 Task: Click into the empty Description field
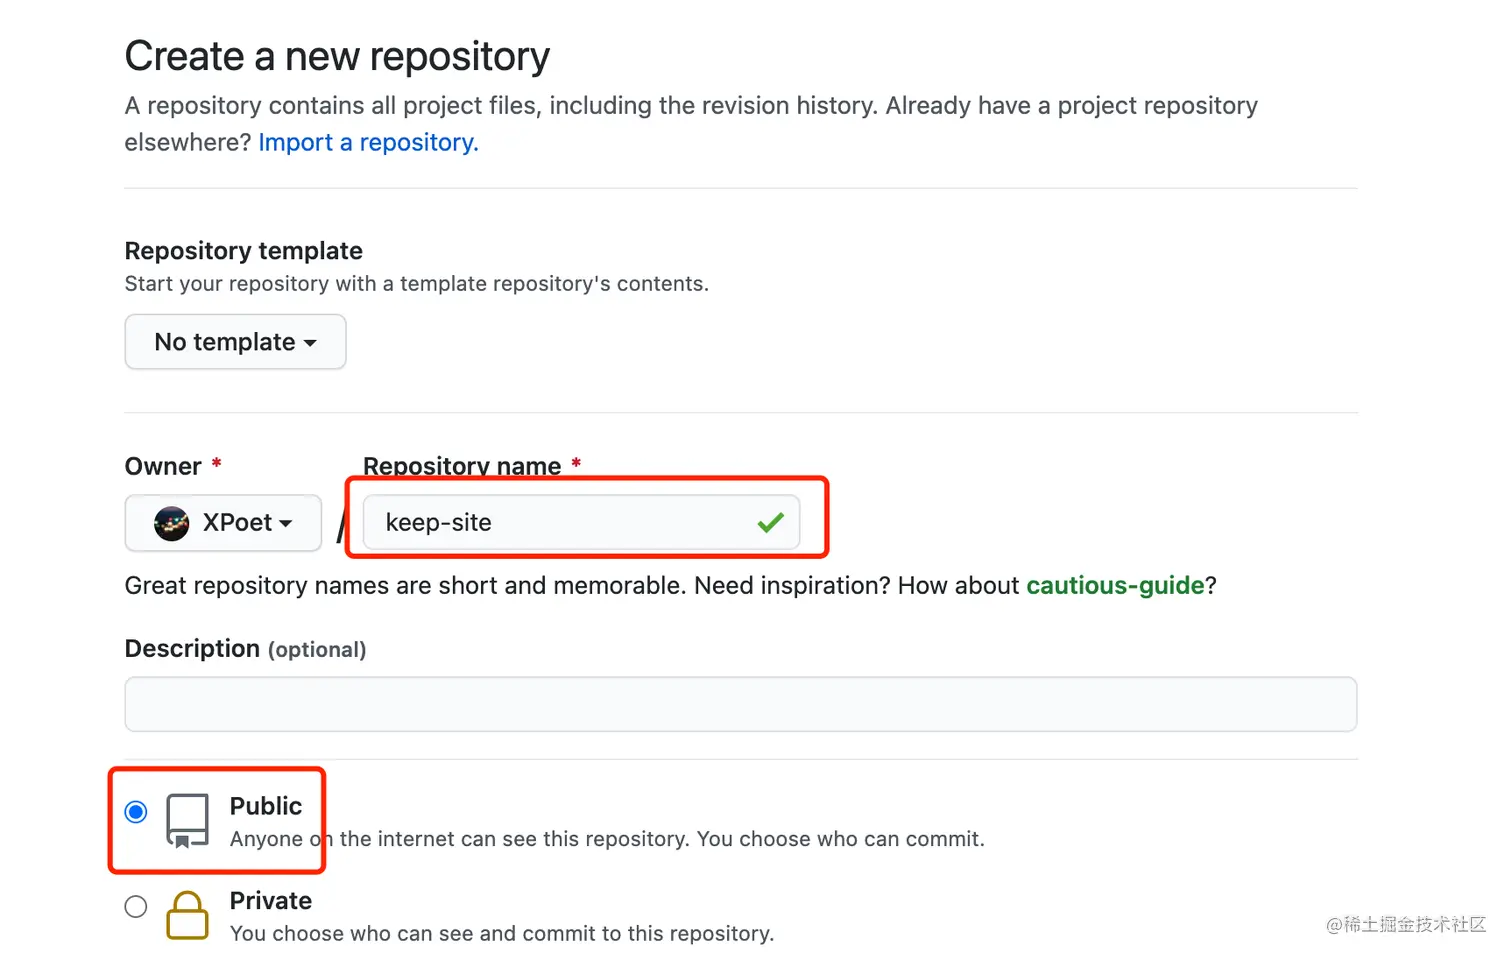740,704
